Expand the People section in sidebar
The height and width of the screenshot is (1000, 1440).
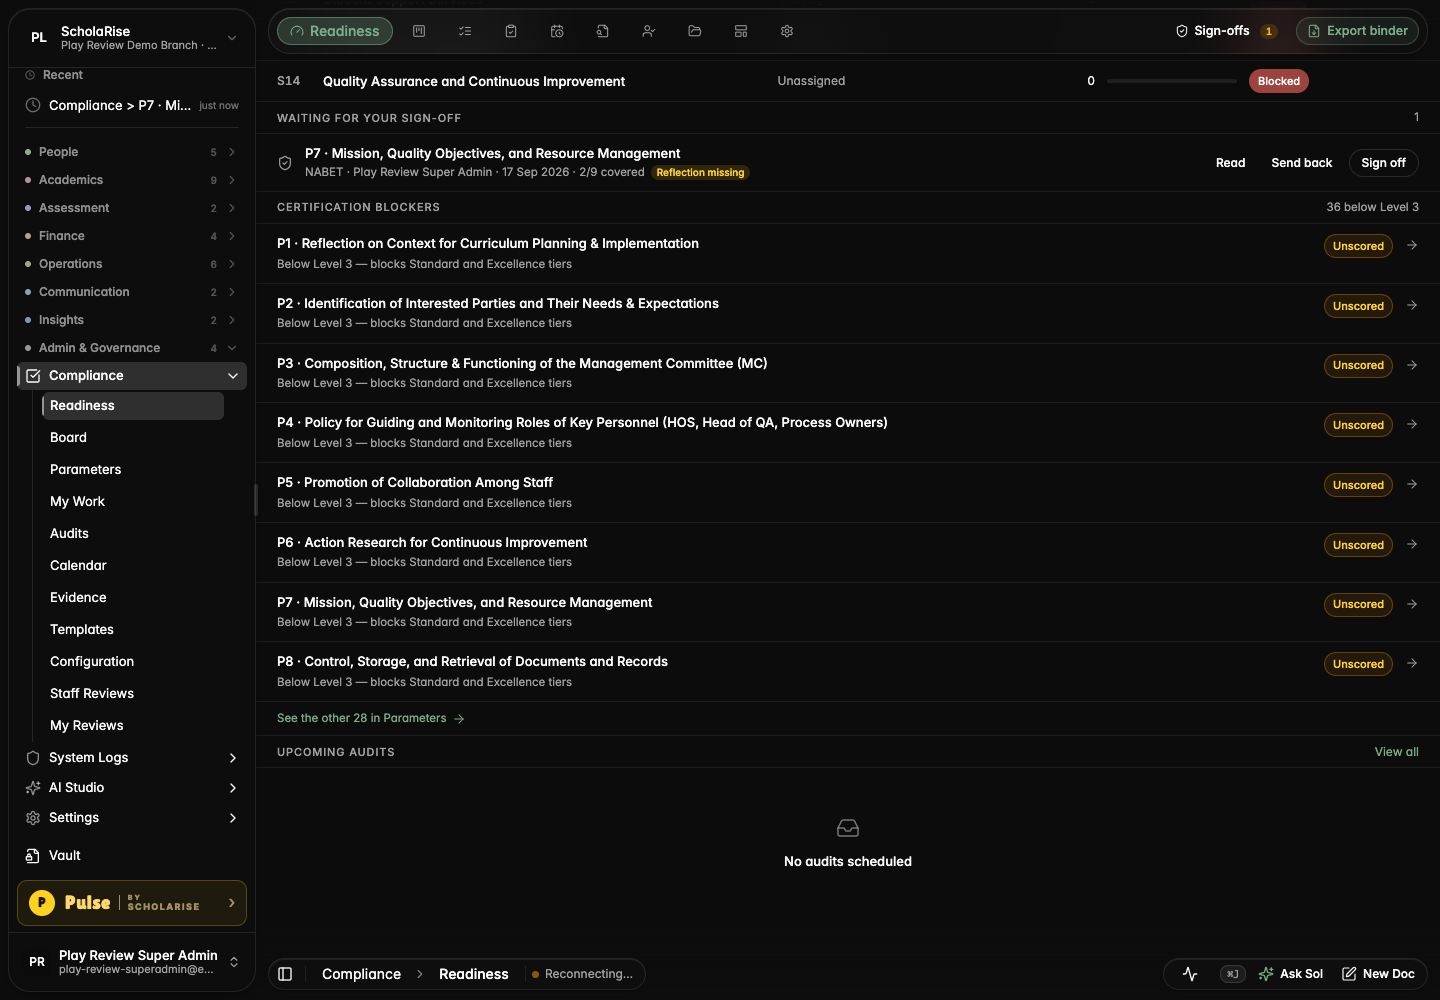pyautogui.click(x=132, y=152)
